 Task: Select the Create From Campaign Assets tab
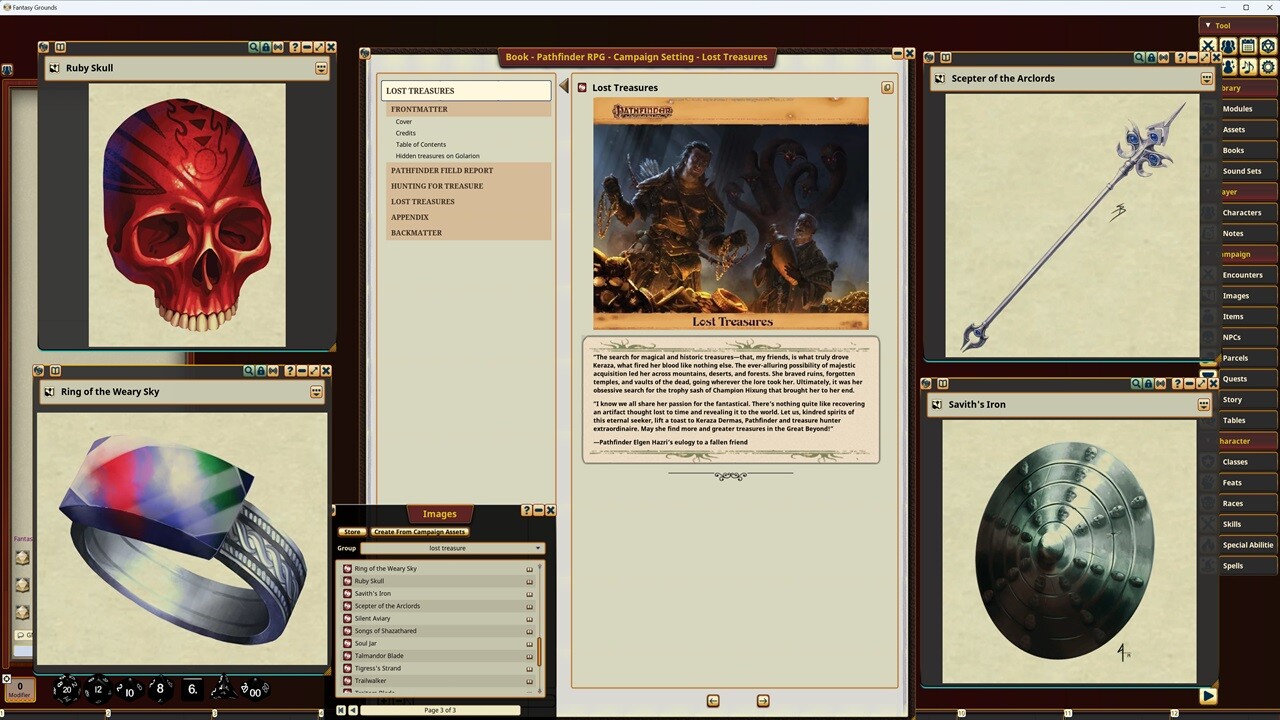(x=419, y=531)
